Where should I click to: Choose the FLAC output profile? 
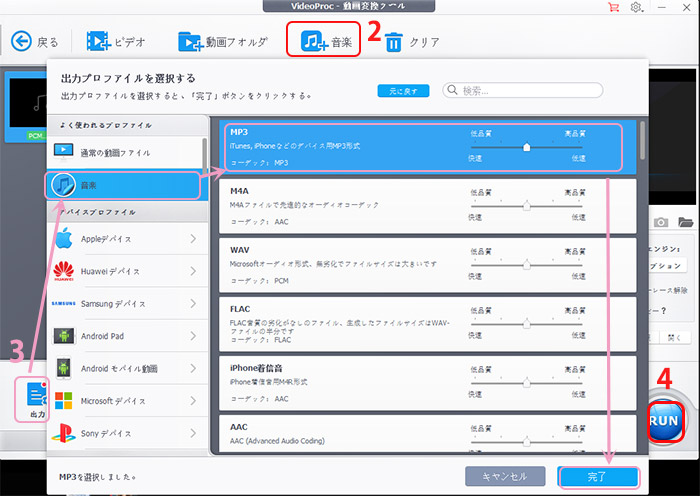coord(427,324)
